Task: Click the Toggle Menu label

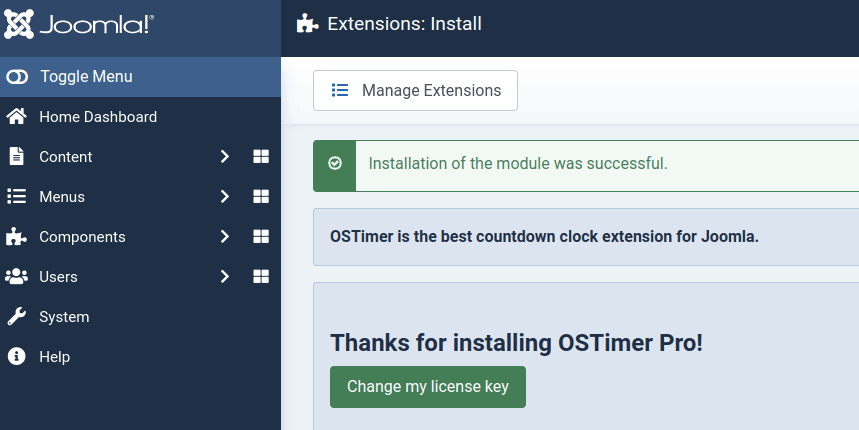Action: [x=87, y=77]
